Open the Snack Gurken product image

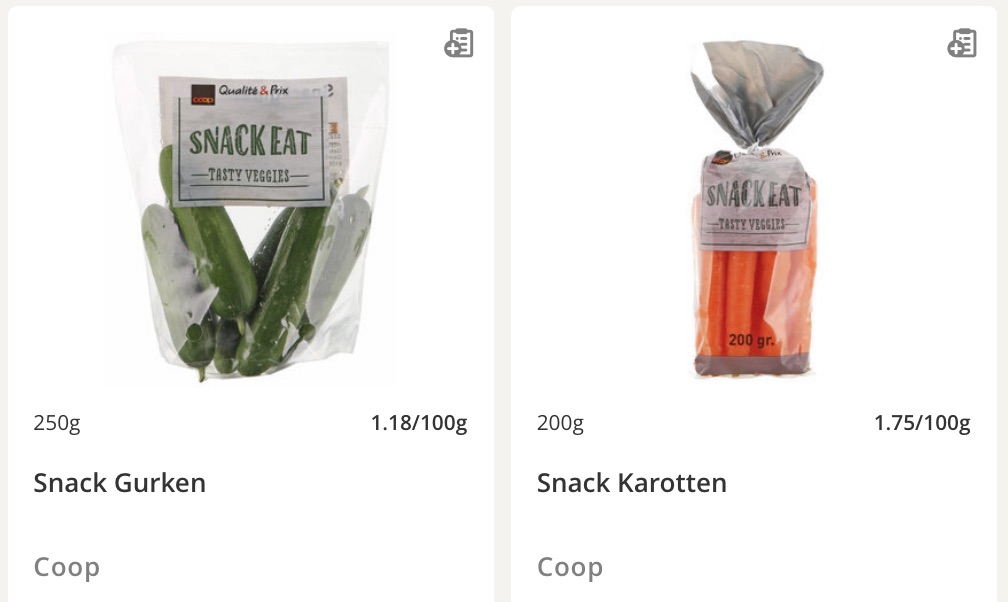point(251,211)
